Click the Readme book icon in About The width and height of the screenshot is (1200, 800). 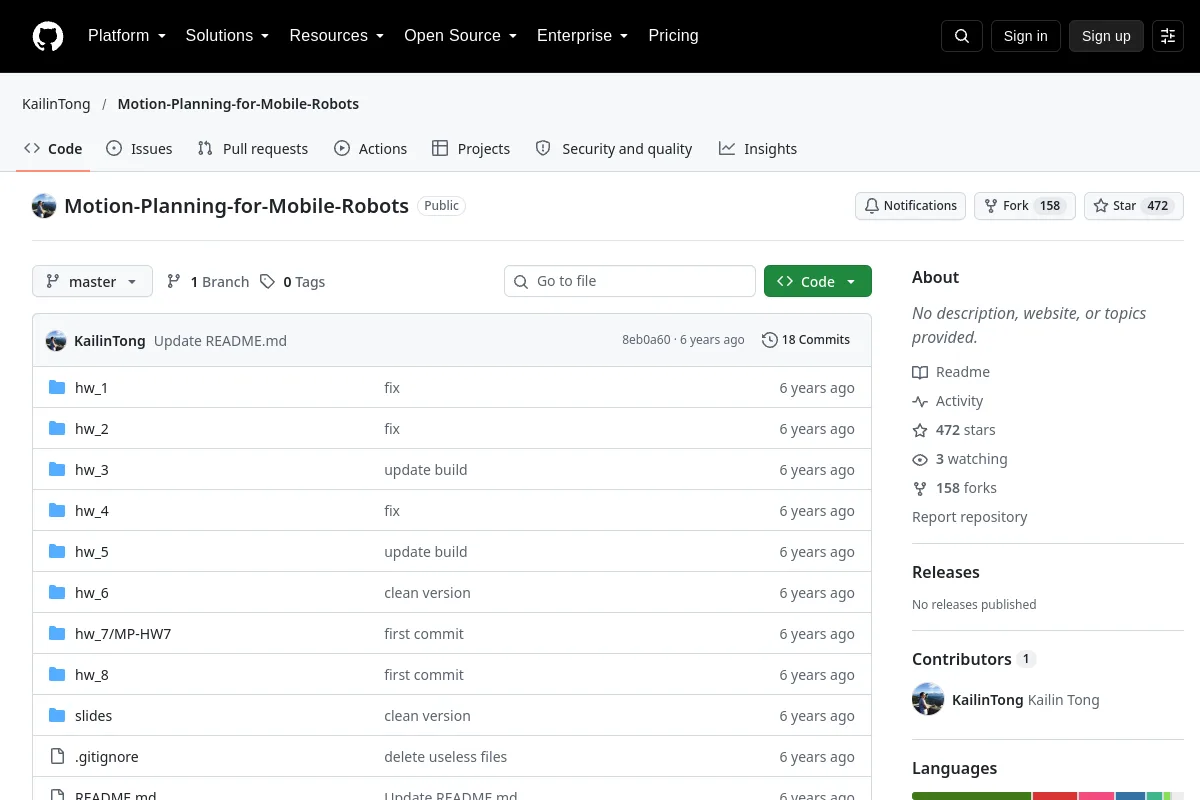[920, 372]
